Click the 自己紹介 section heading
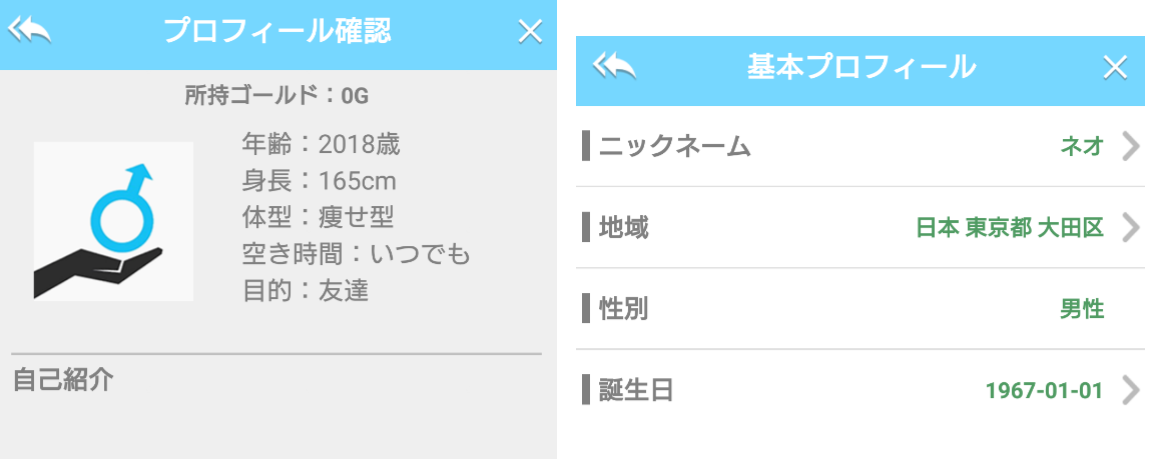The width and height of the screenshot is (1150, 459). coord(63,380)
